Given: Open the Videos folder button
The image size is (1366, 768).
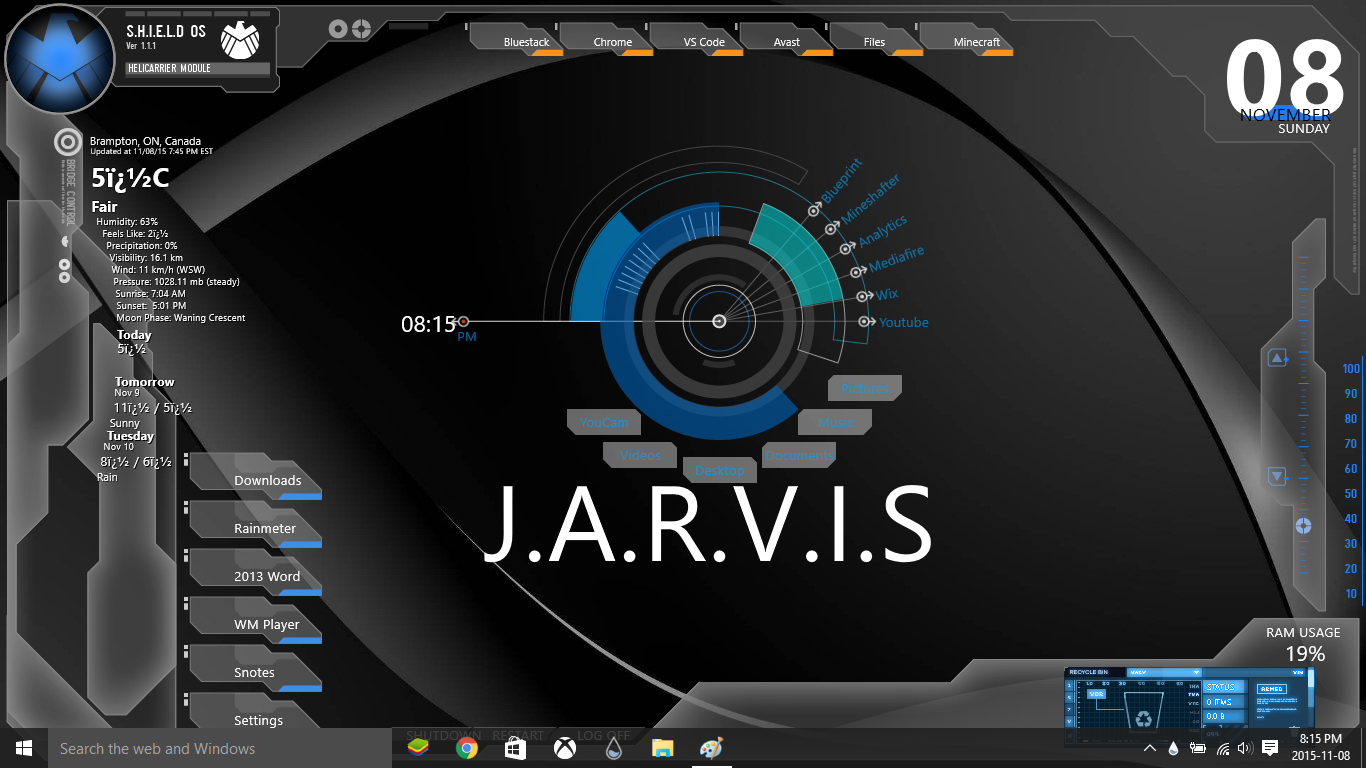Looking at the screenshot, I should tap(640, 455).
